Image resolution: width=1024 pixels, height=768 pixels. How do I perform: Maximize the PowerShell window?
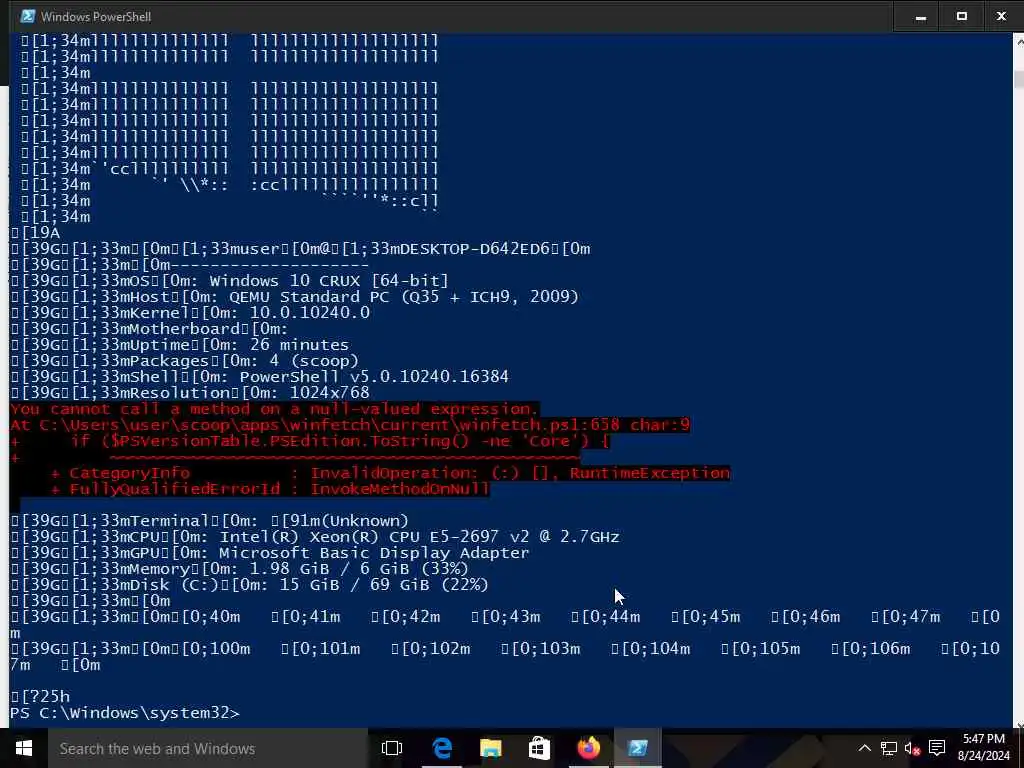pyautogui.click(x=961, y=16)
